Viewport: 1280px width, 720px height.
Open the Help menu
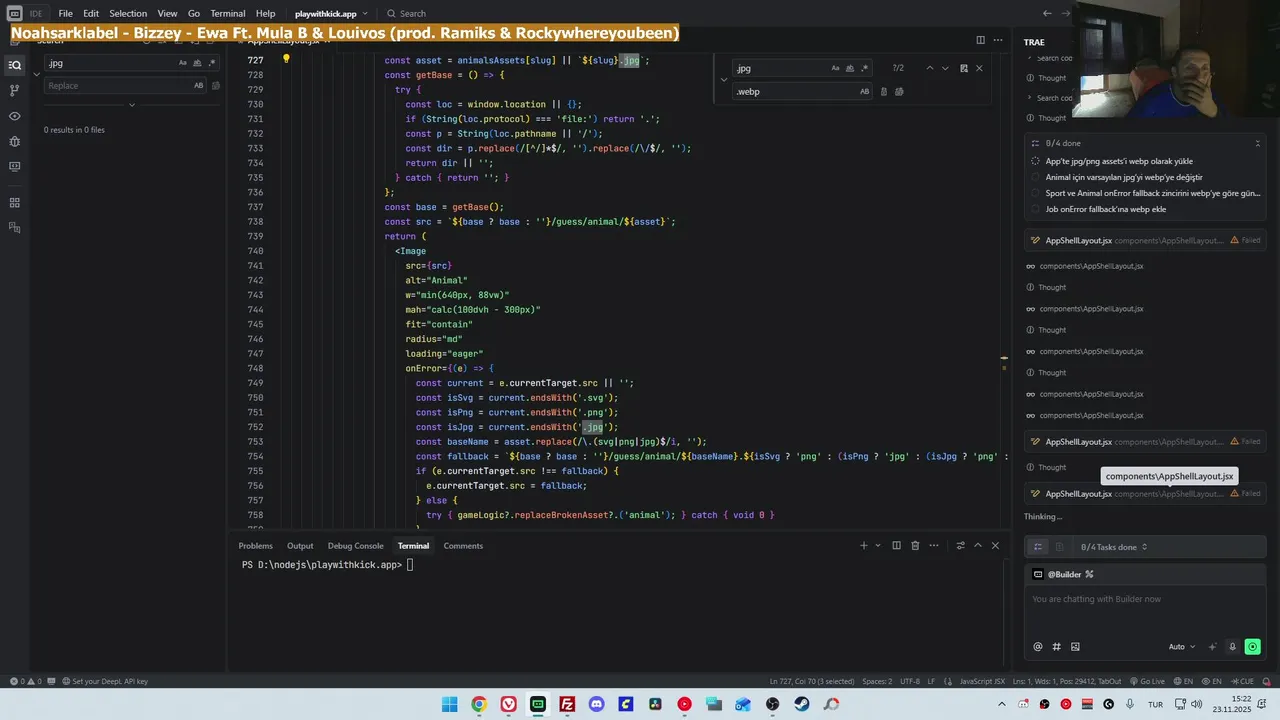click(x=265, y=13)
